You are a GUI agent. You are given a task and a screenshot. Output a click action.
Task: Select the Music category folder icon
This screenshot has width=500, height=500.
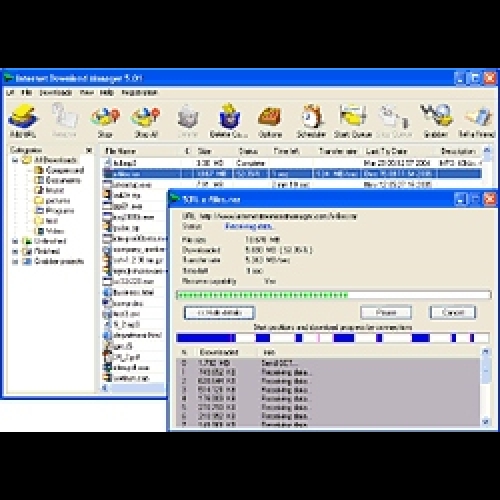point(39,190)
